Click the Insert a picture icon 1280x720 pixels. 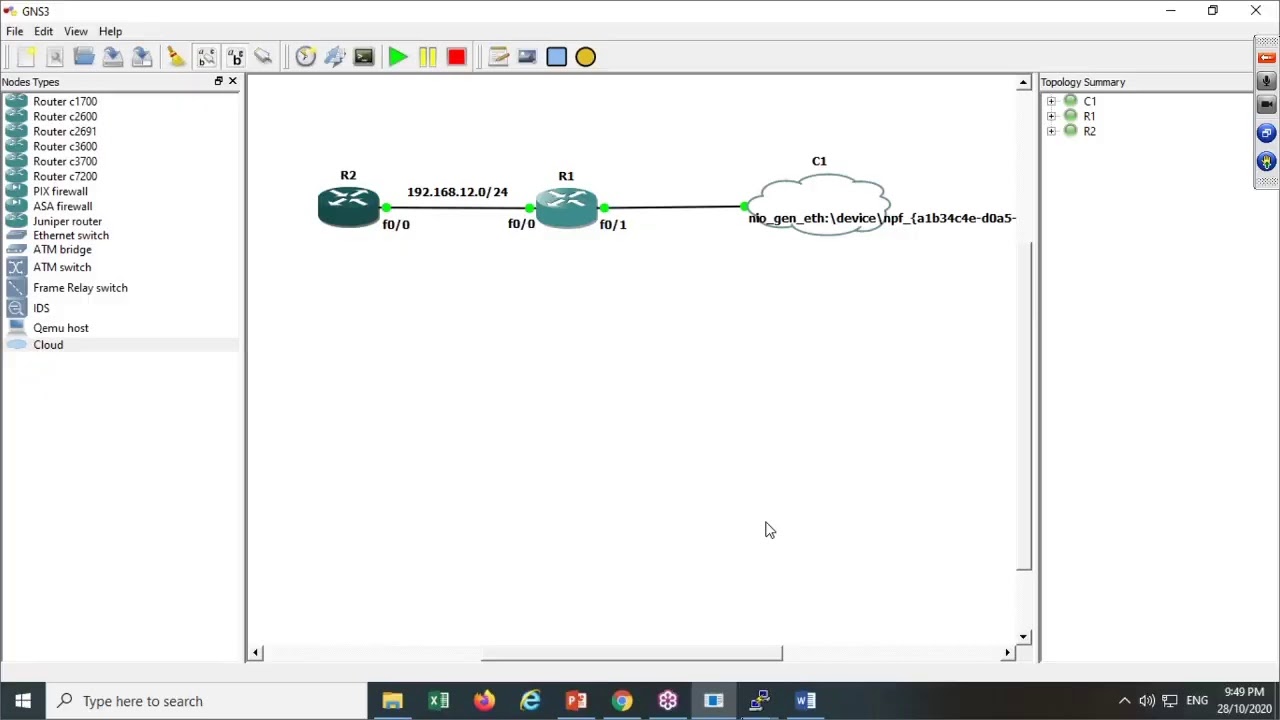click(x=528, y=57)
